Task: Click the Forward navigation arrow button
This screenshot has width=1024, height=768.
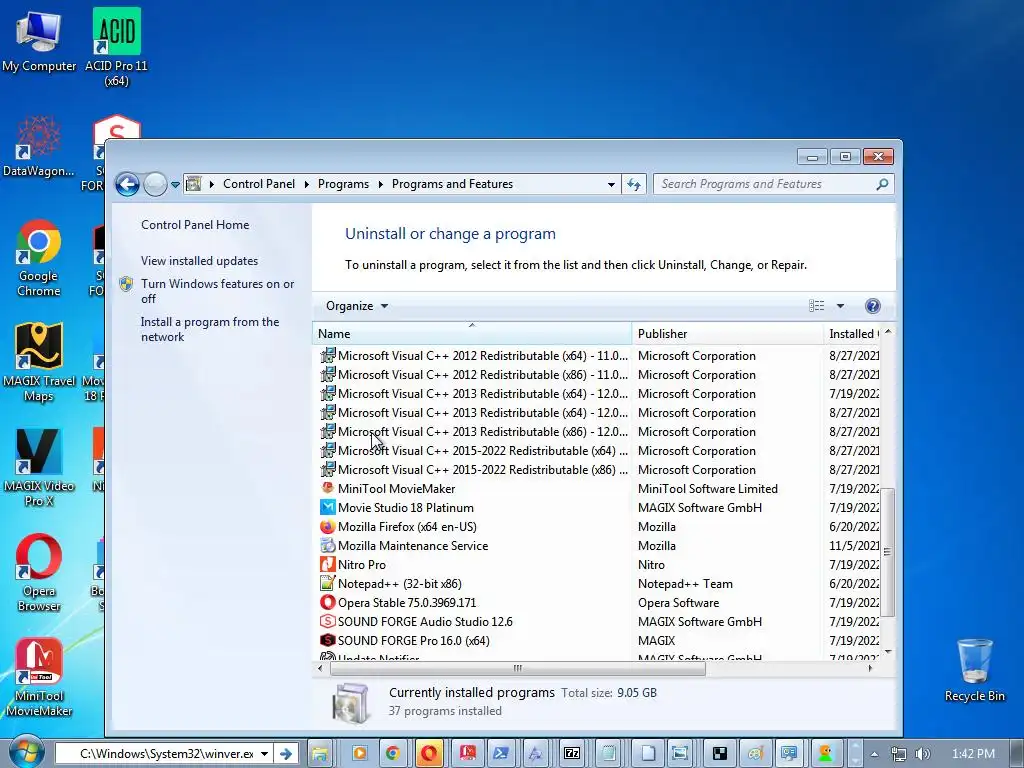Action: click(155, 184)
